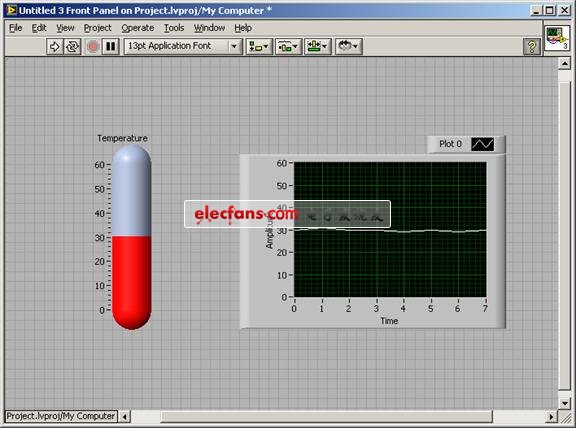The image size is (576, 428).
Task: Open the File menu
Action: point(16,28)
